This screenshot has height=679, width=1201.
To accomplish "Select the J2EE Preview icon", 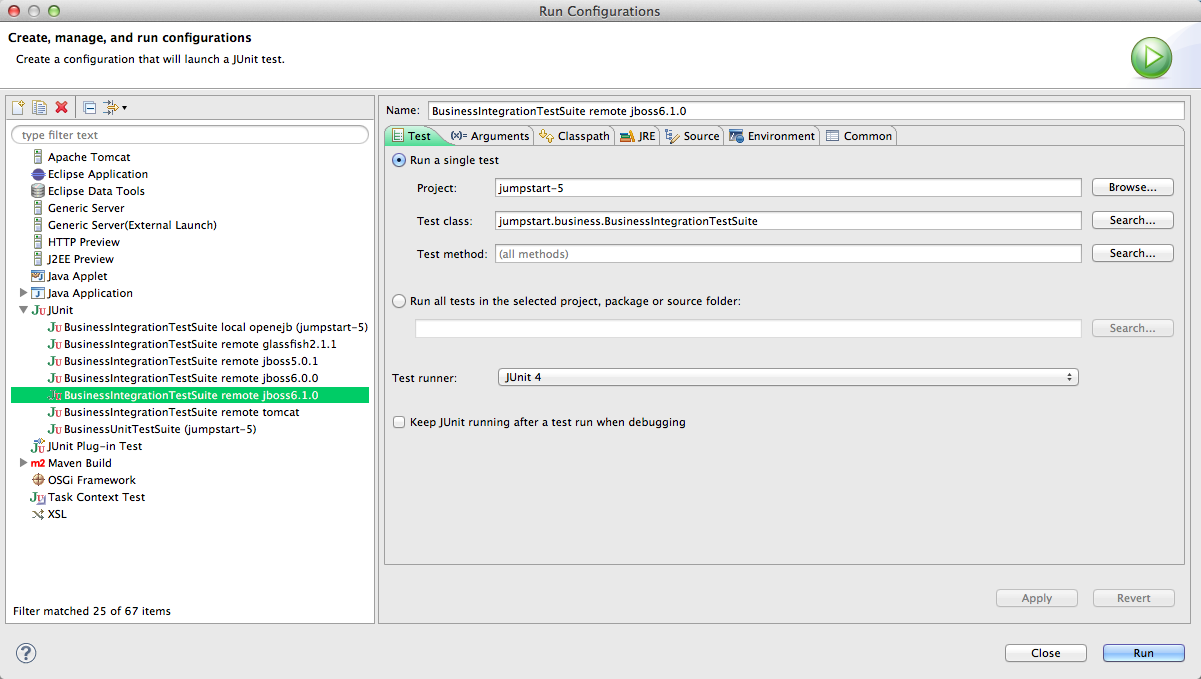I will pyautogui.click(x=38, y=259).
